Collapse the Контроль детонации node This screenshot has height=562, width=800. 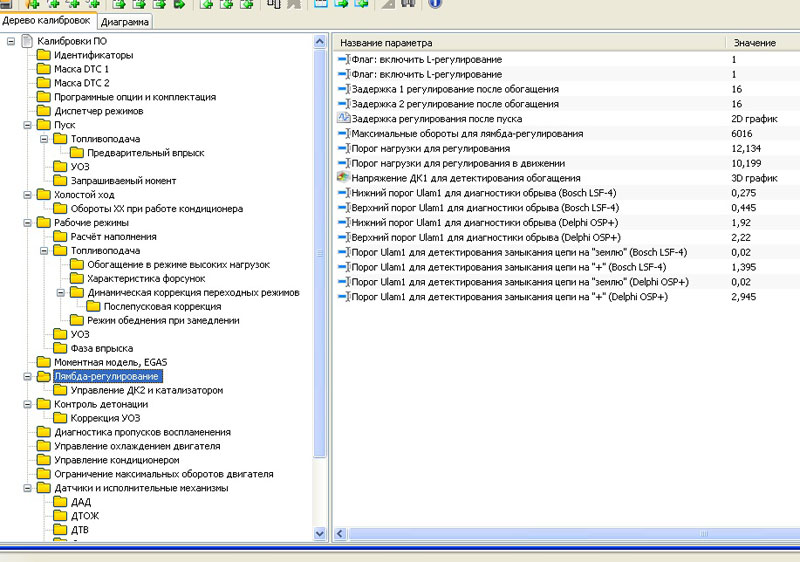point(26,404)
